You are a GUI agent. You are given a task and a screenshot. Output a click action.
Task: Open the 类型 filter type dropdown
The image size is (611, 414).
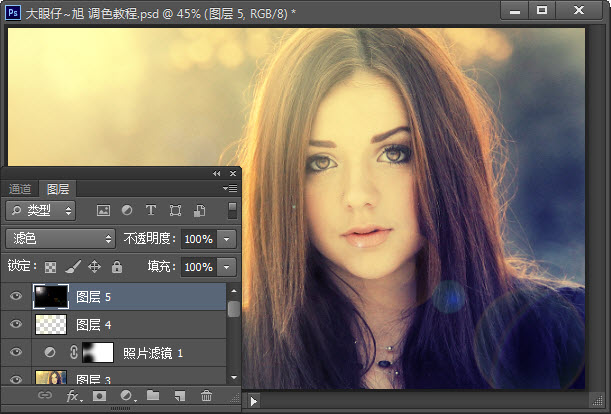pyautogui.click(x=41, y=211)
